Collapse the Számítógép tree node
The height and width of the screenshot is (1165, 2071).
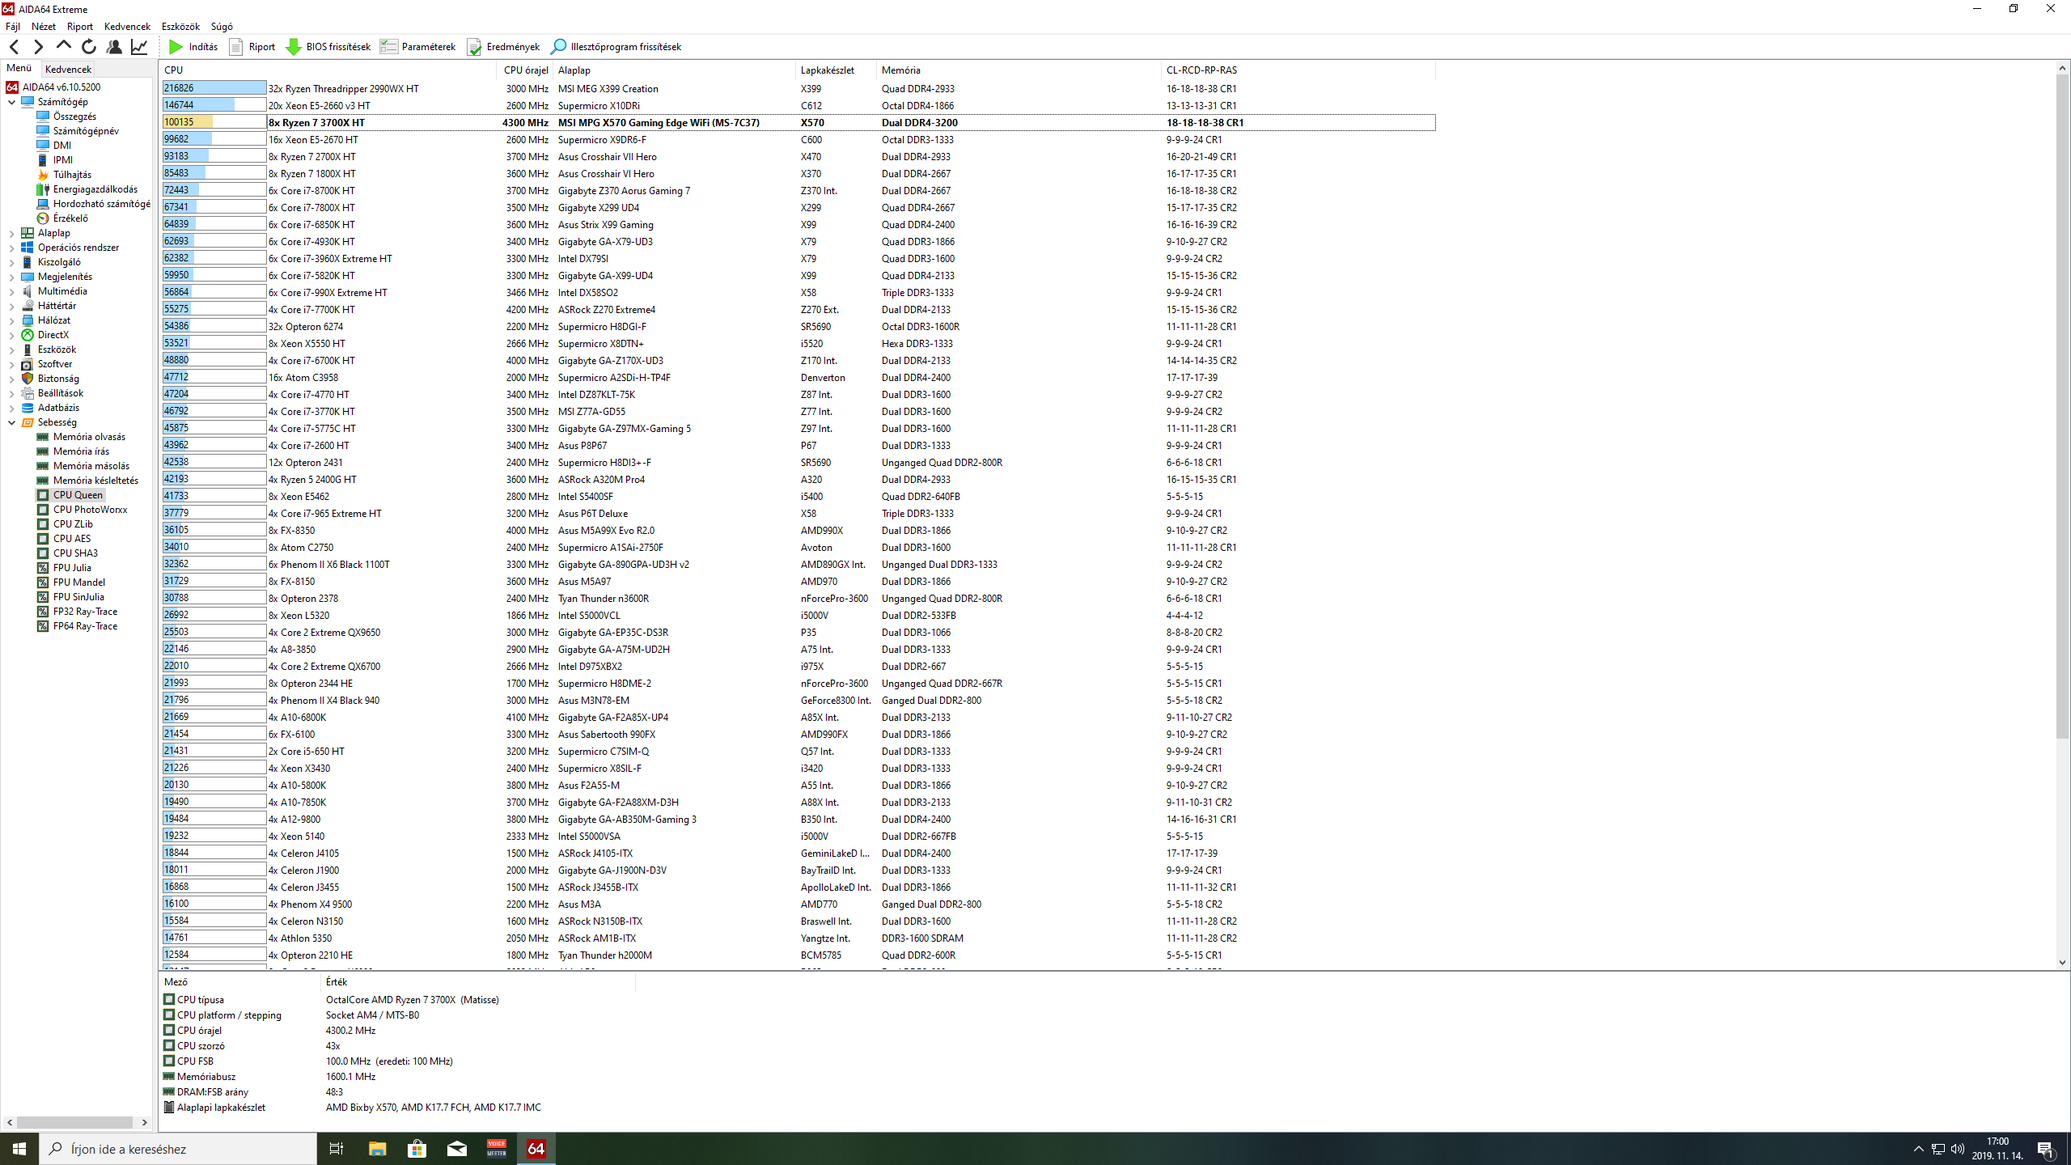(12, 102)
